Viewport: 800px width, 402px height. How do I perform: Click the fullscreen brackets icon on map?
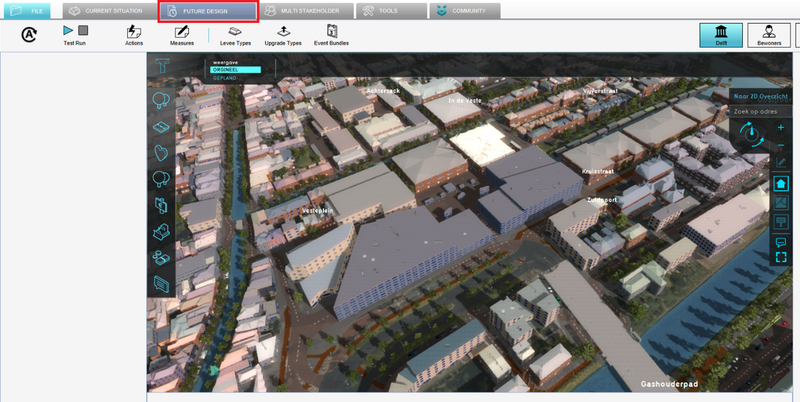click(x=781, y=257)
